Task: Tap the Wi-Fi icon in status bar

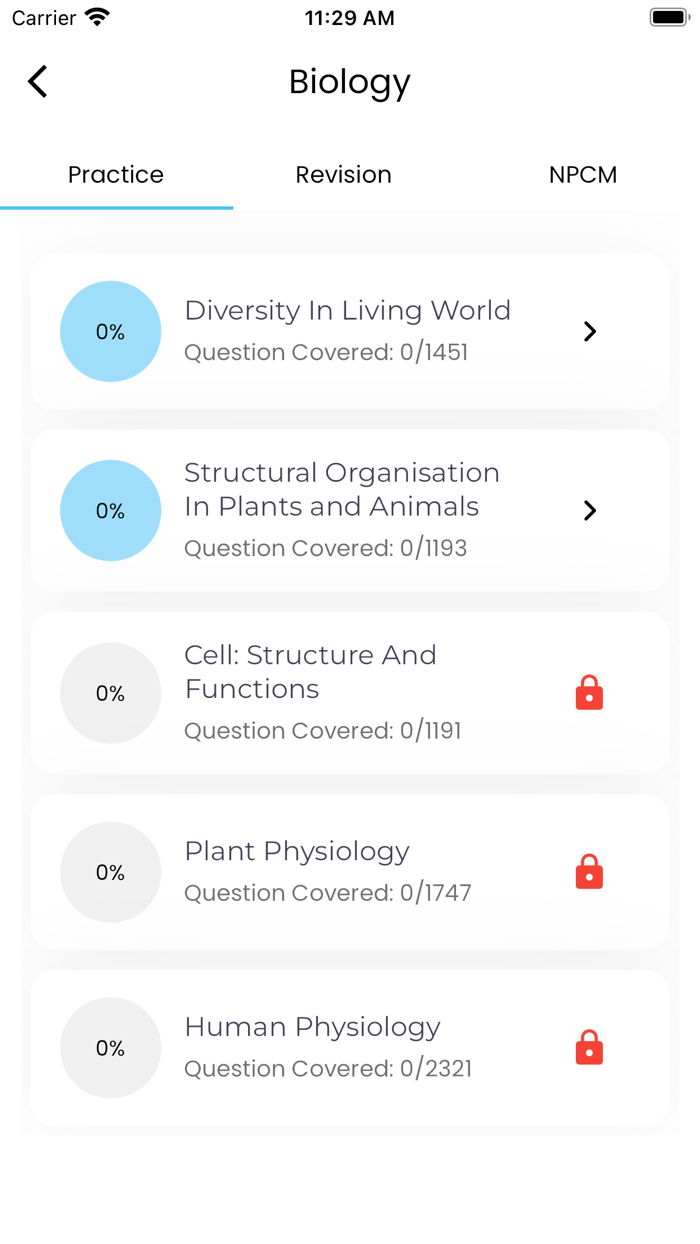Action: point(97,17)
